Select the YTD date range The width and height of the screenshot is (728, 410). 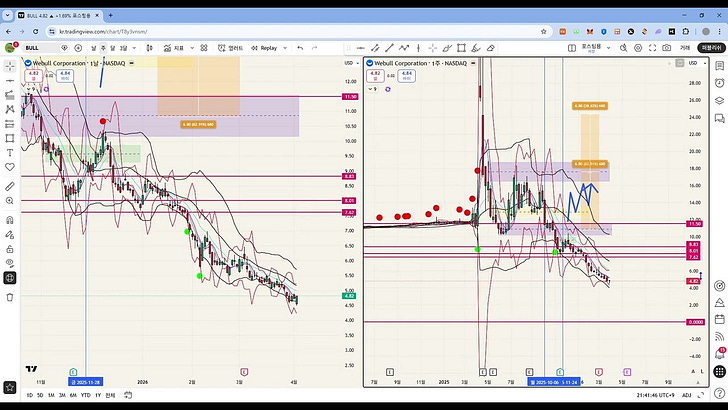(x=85, y=395)
